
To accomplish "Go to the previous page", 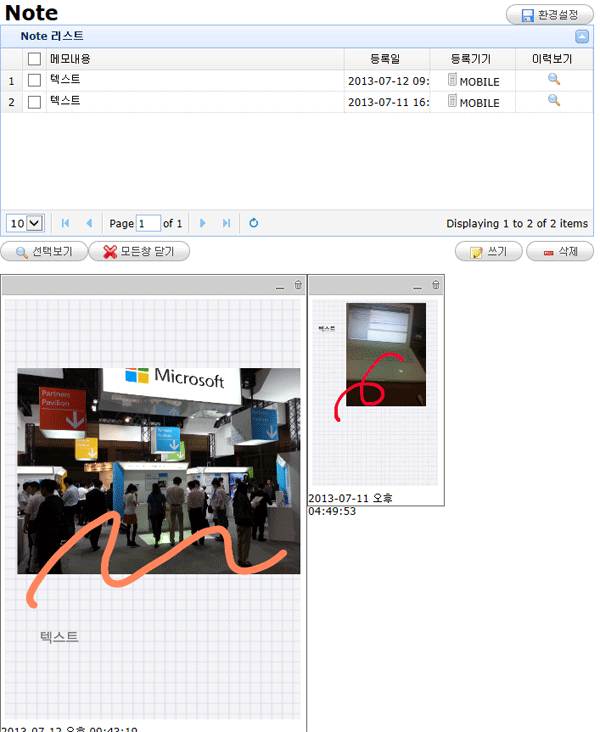I will (x=89, y=223).
